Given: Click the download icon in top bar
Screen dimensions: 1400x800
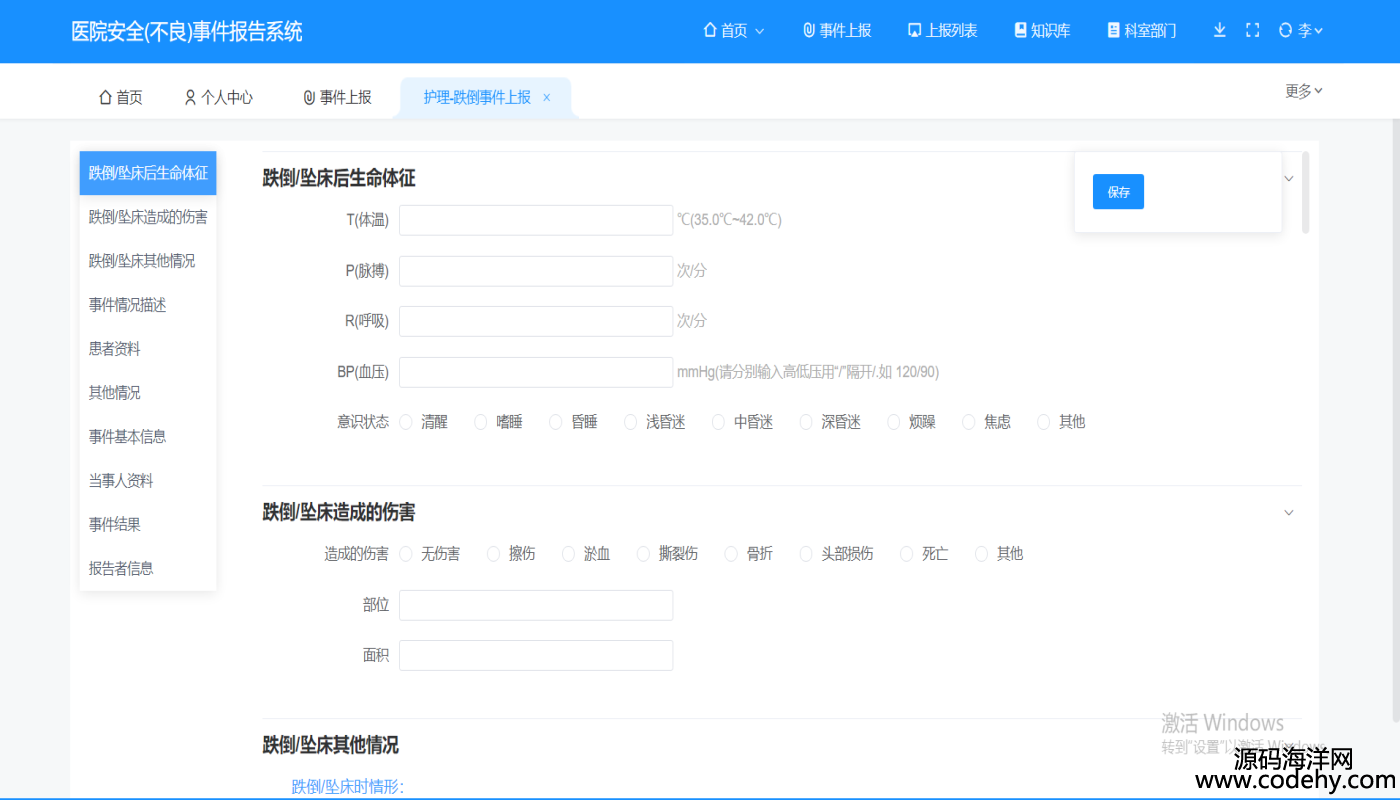Looking at the screenshot, I should coord(1219,30).
